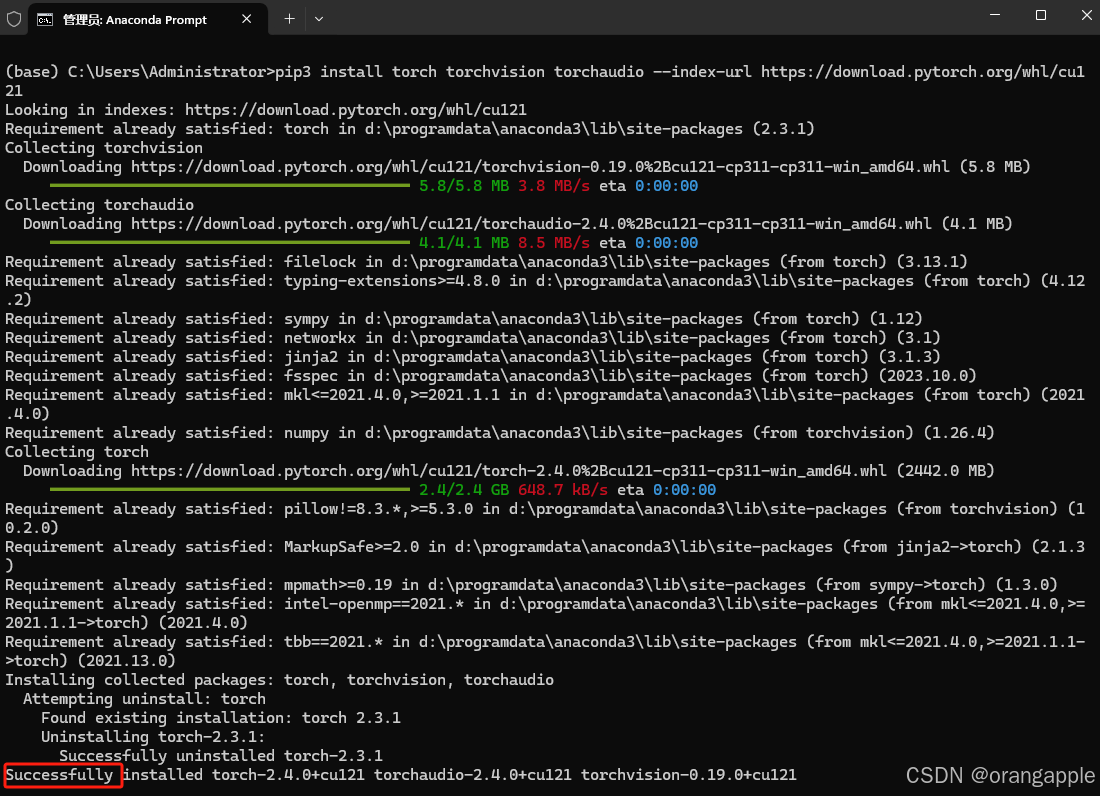Click the torchvision download progress bar
This screenshot has height=796, width=1100.
(230, 186)
